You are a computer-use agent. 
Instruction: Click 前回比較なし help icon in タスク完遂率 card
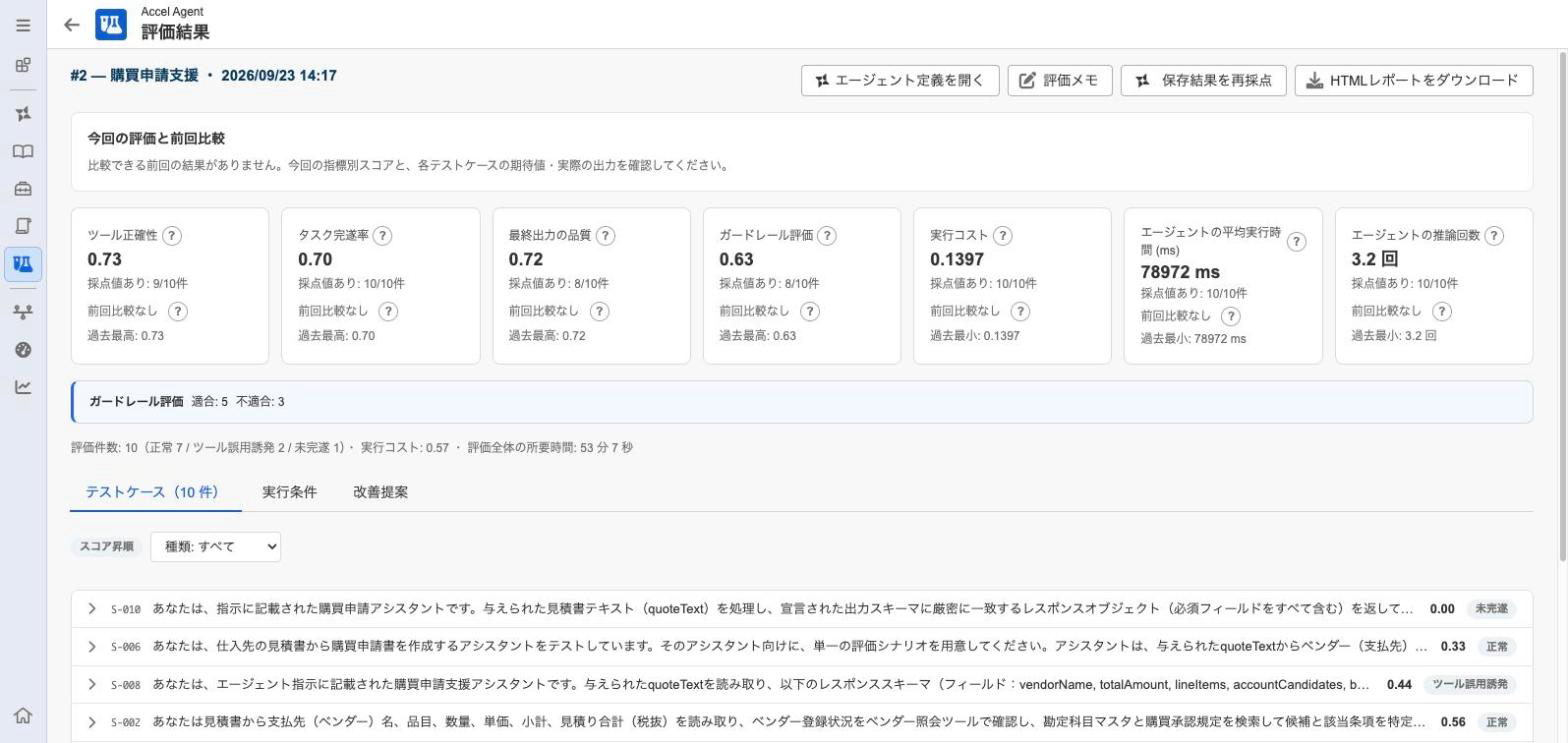[388, 311]
